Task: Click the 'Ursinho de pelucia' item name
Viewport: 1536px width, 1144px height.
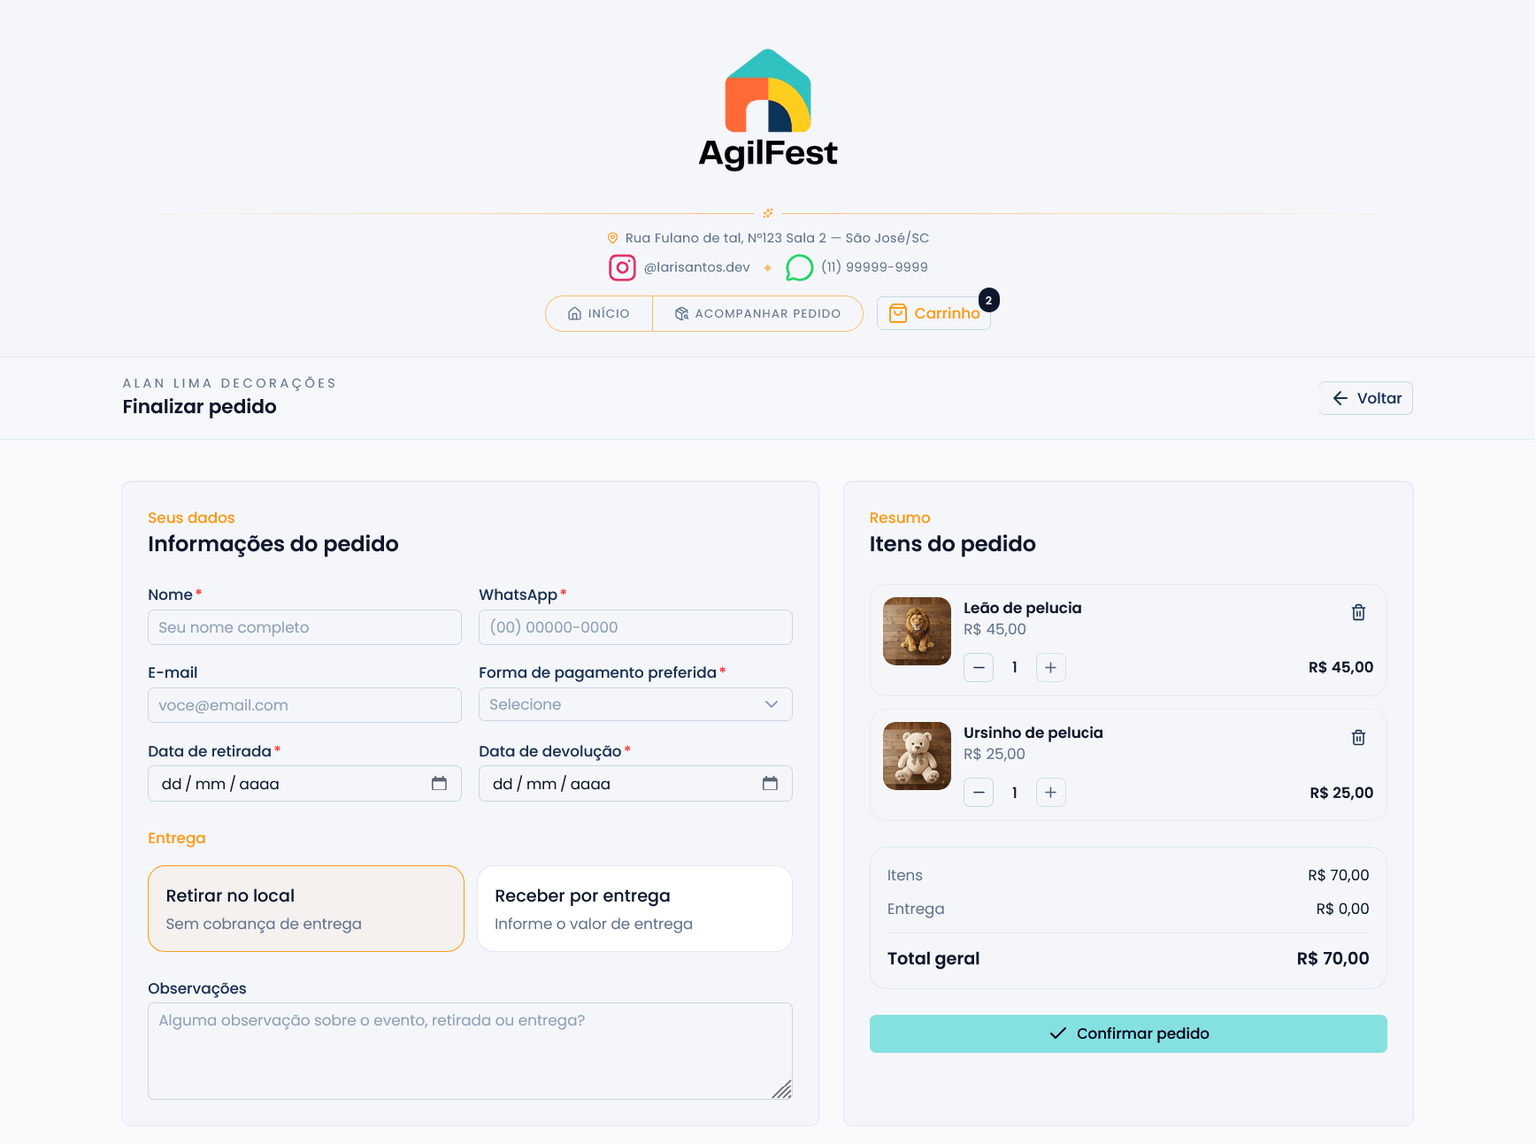Action: pos(1033,733)
